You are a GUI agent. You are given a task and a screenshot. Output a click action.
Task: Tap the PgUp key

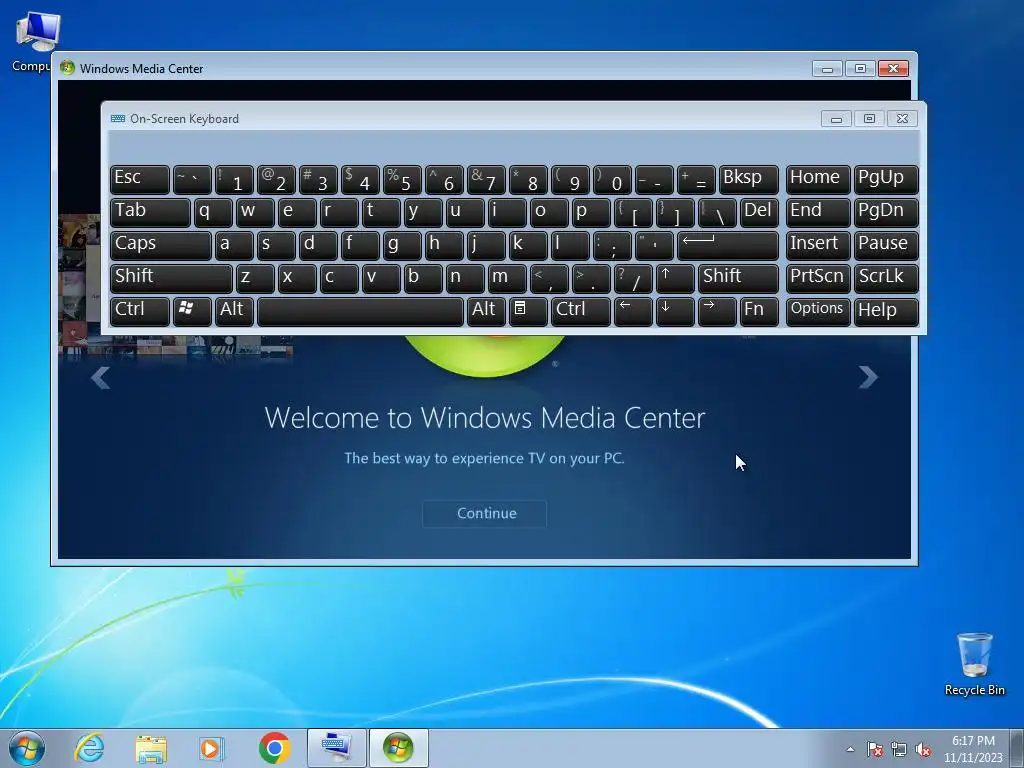[x=886, y=180]
